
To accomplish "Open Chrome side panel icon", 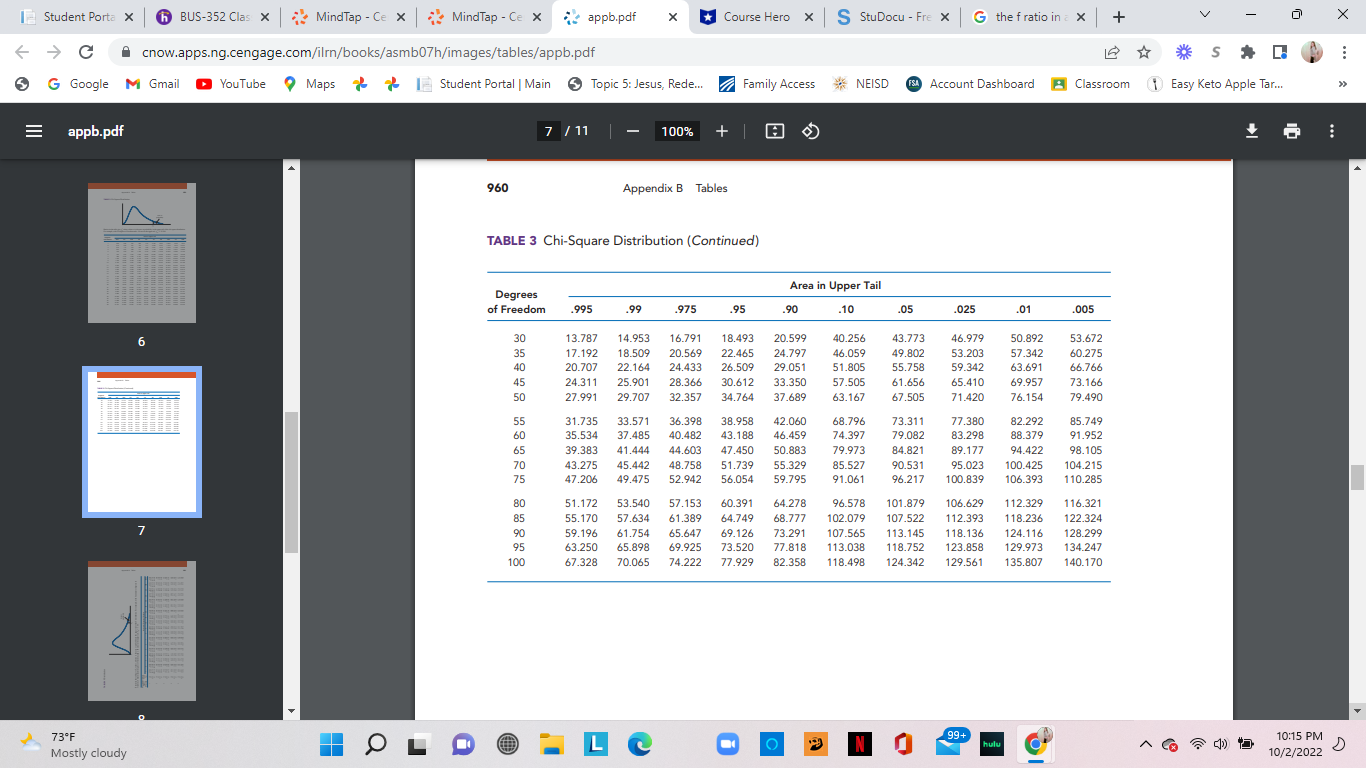I will point(1280,52).
